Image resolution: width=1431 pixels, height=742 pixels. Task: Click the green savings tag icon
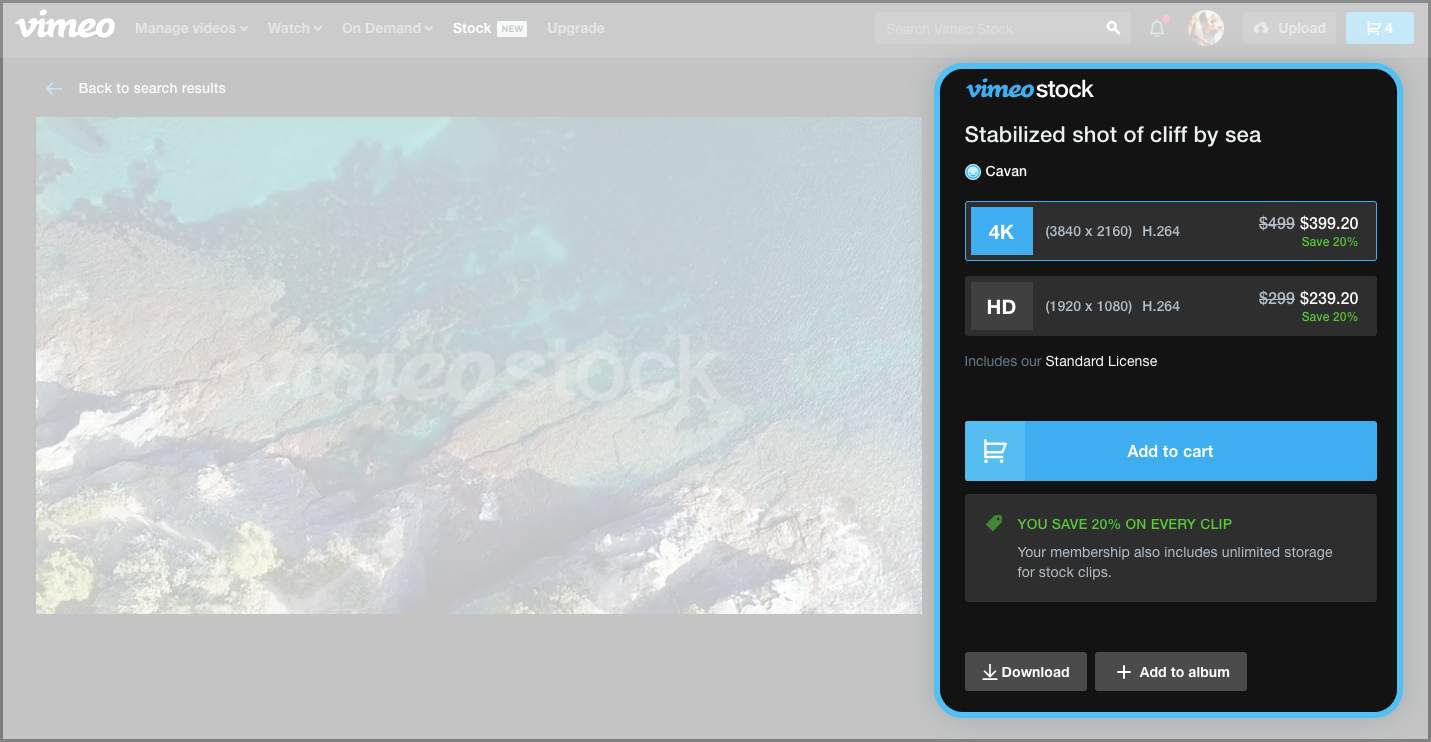pyautogui.click(x=993, y=523)
